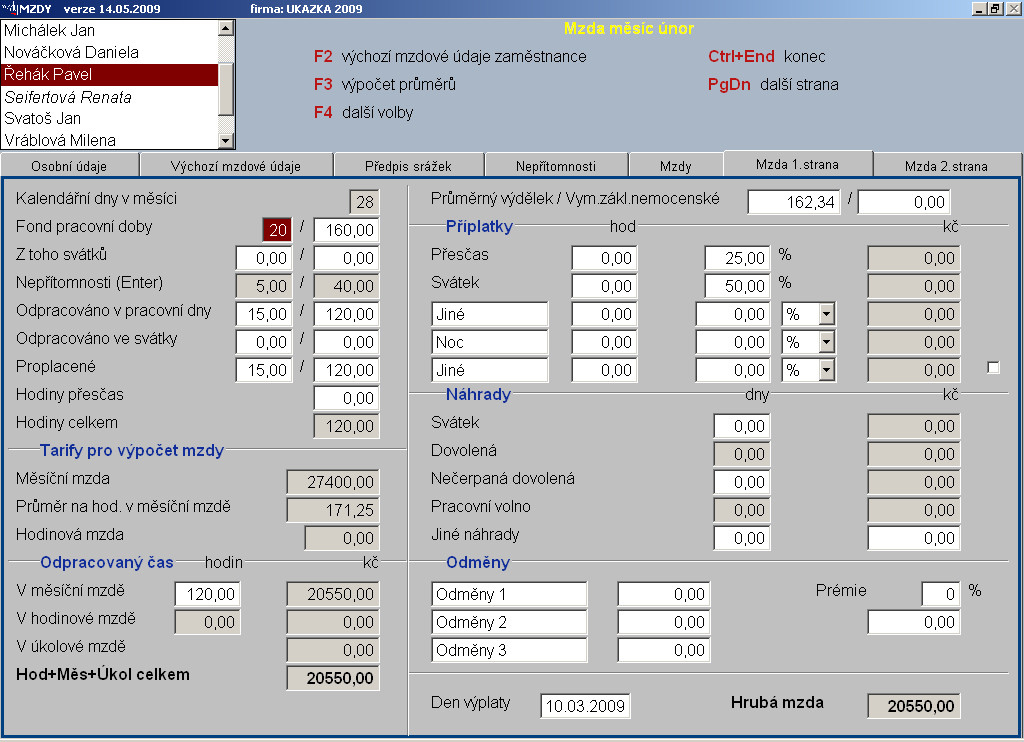
Task: Switch to the Osobní údaje tab
Action: [x=69, y=166]
